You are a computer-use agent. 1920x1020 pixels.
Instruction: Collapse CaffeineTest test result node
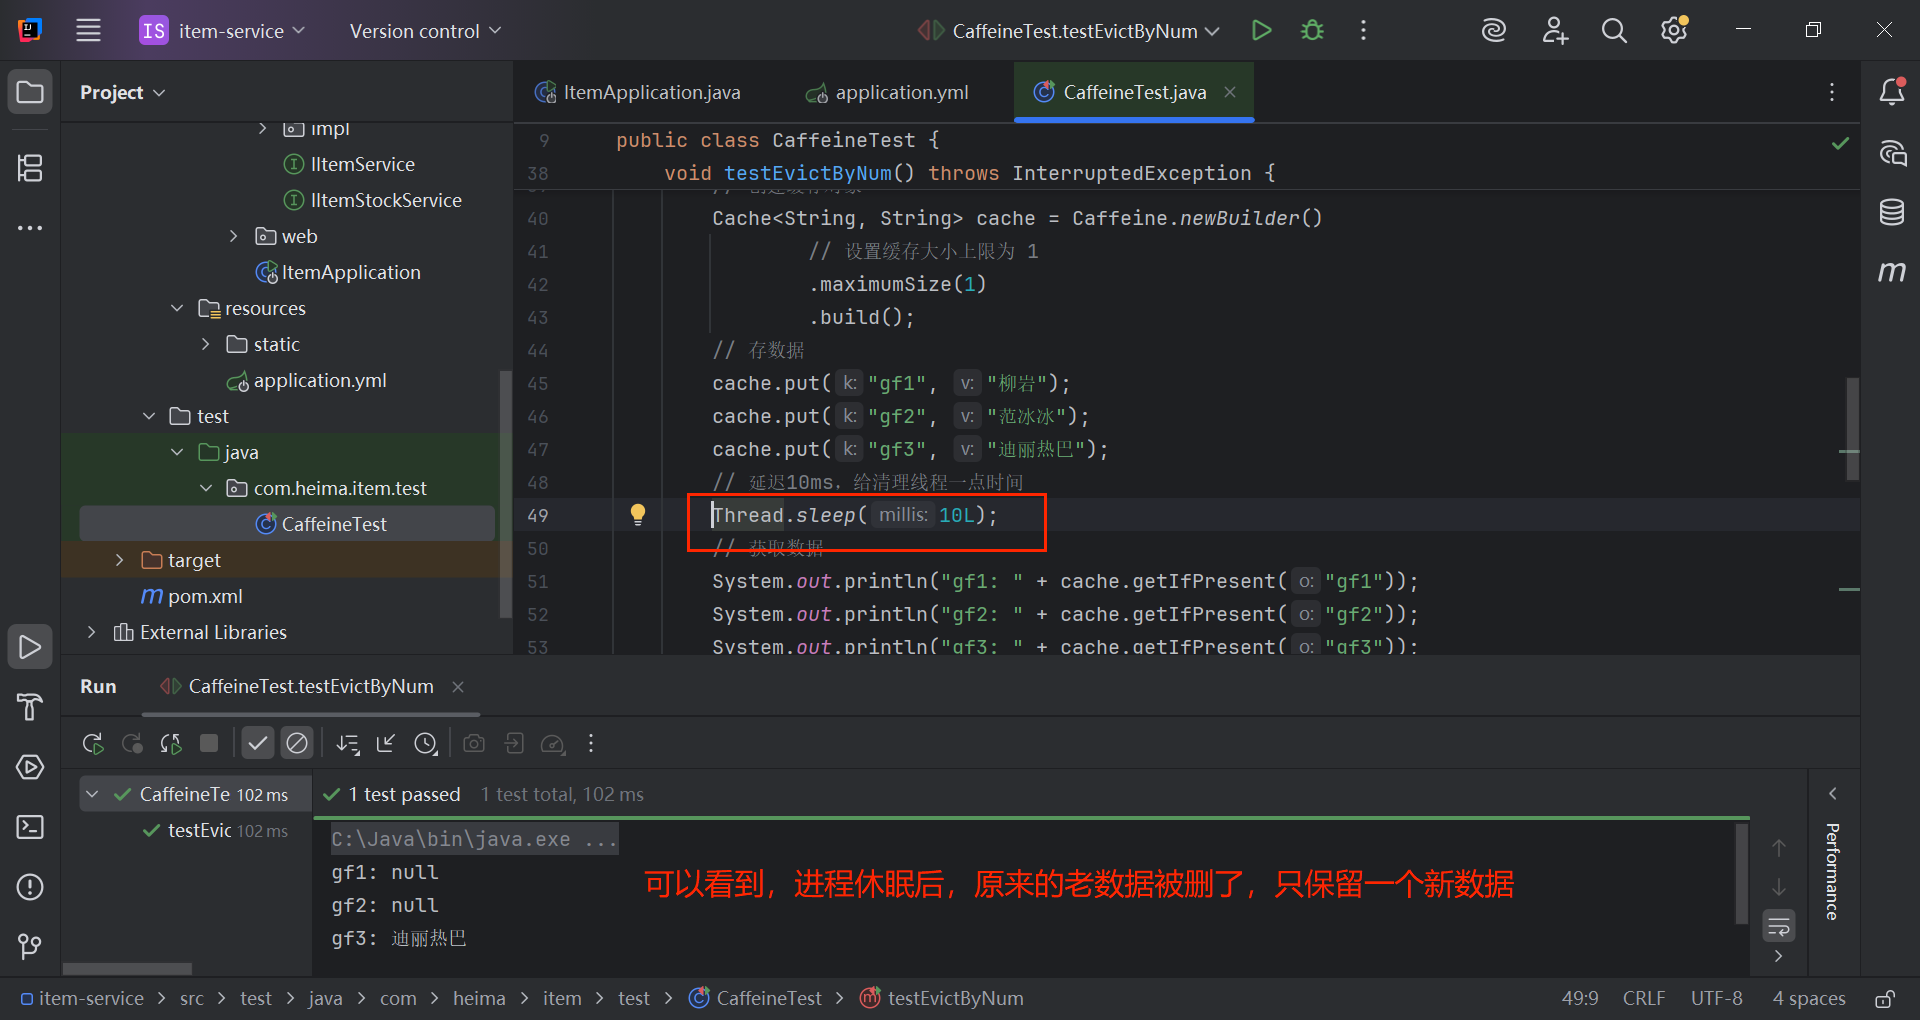[x=92, y=794]
